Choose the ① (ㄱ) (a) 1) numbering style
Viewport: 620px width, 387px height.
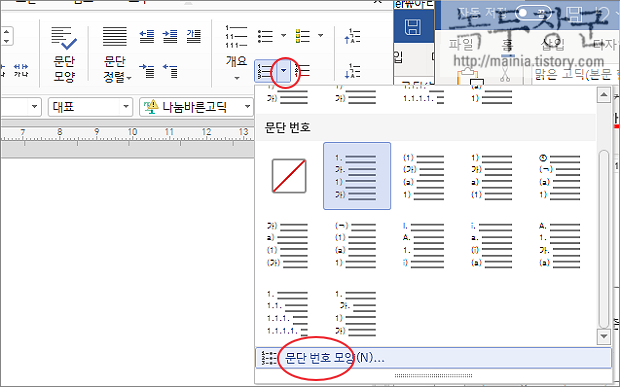(560, 176)
